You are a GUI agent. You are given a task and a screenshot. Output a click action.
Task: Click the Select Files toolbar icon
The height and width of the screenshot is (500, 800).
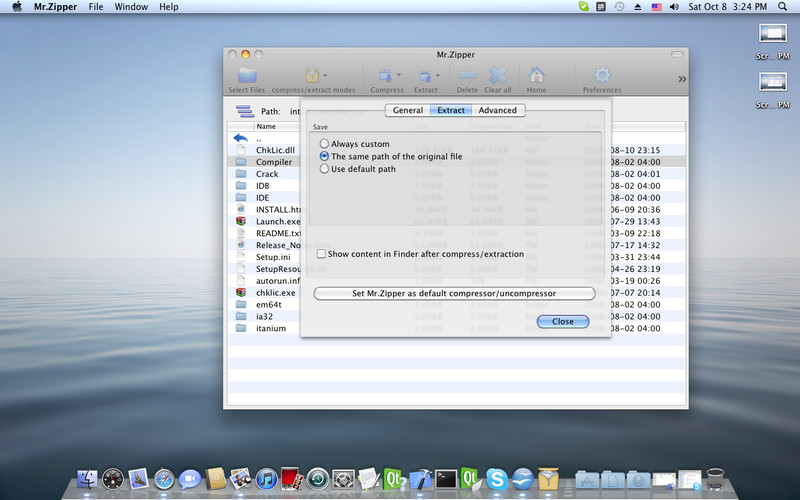247,76
